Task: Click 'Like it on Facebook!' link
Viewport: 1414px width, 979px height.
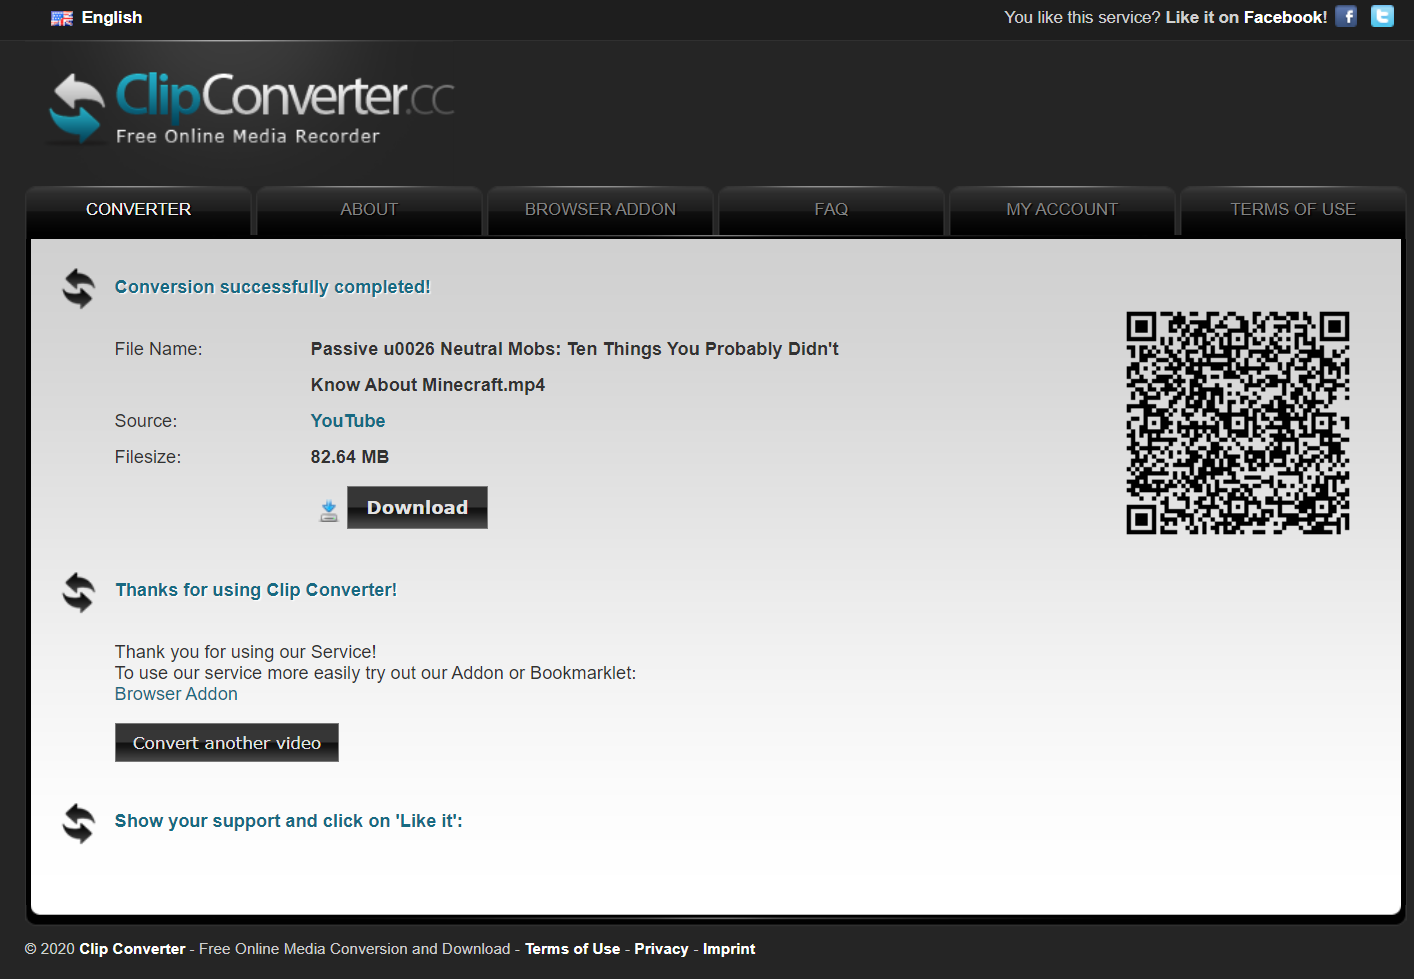Action: point(1246,17)
